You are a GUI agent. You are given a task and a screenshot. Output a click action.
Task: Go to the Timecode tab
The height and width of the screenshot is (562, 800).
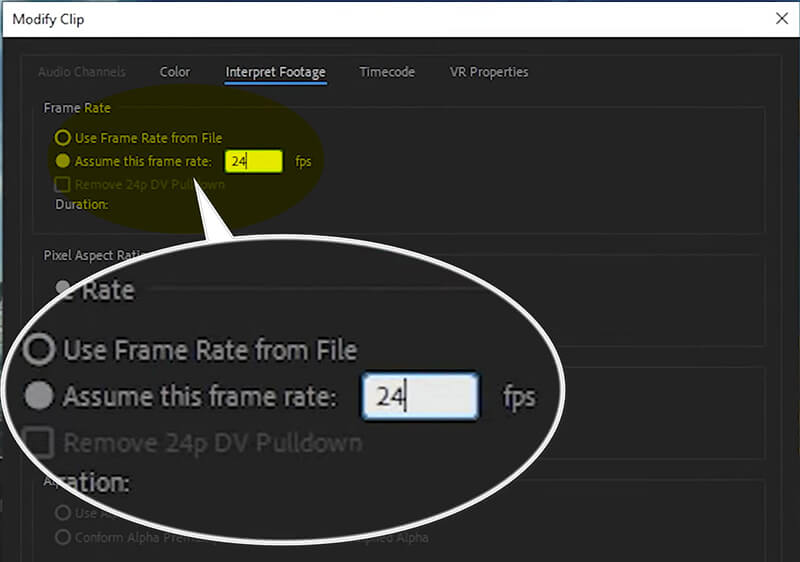pos(387,72)
